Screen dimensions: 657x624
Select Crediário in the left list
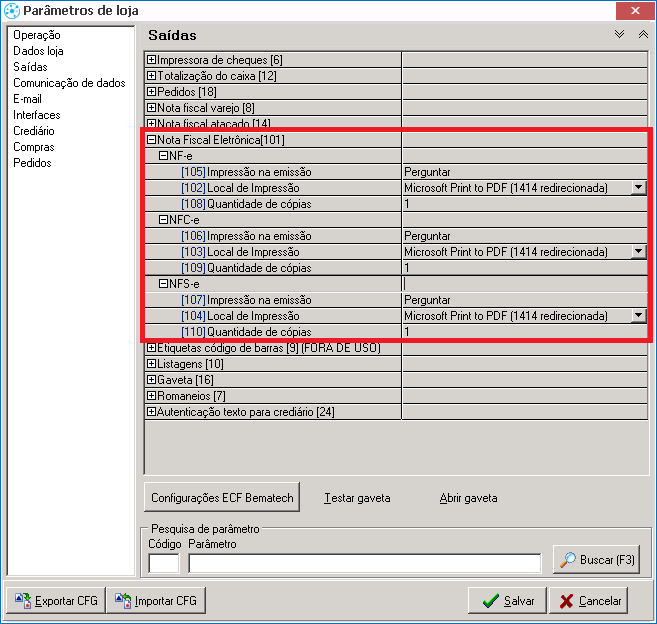(x=34, y=131)
